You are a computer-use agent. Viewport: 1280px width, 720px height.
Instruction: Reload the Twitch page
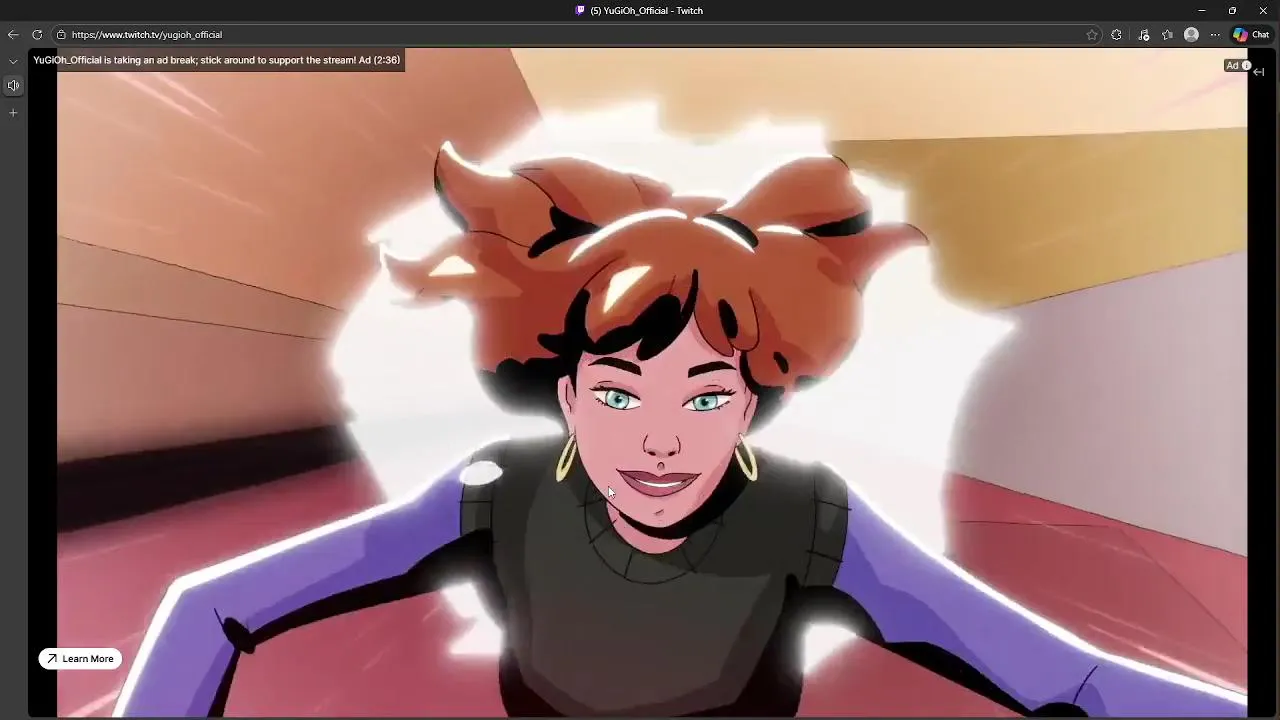tap(37, 34)
